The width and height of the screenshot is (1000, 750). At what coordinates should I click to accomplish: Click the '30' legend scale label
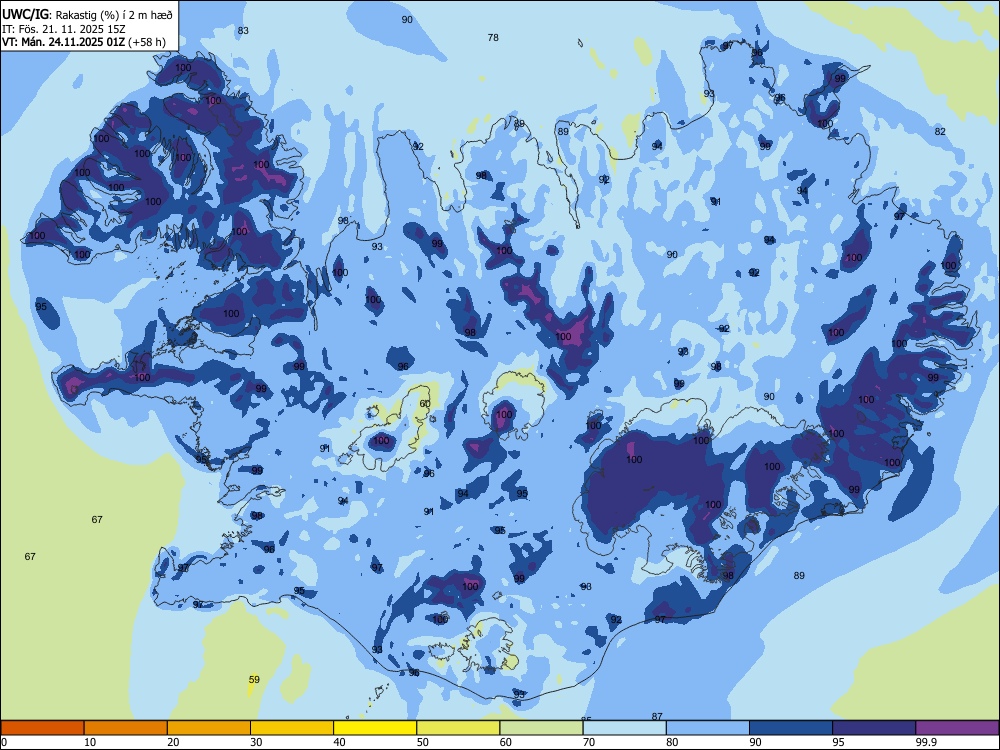pos(256,742)
